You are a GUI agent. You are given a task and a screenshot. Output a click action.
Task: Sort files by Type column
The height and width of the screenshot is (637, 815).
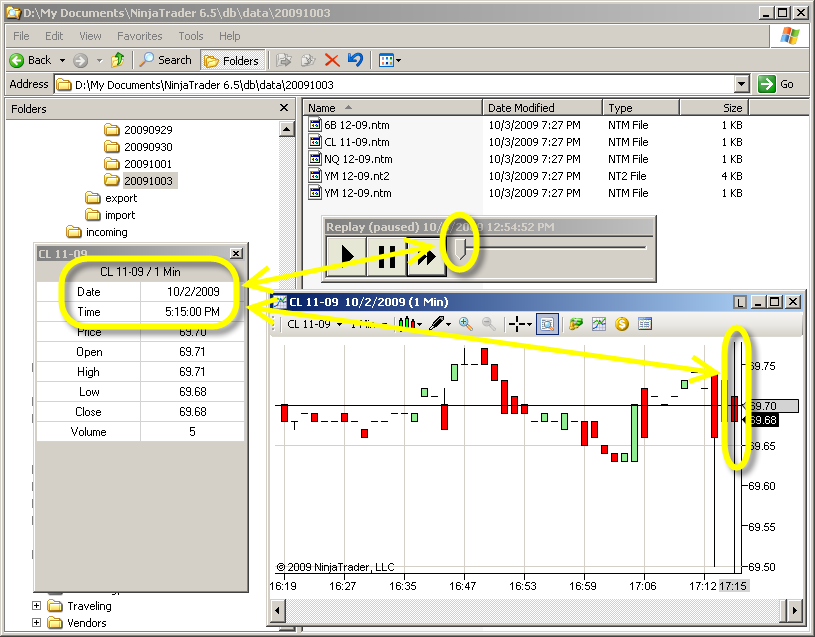[641, 108]
